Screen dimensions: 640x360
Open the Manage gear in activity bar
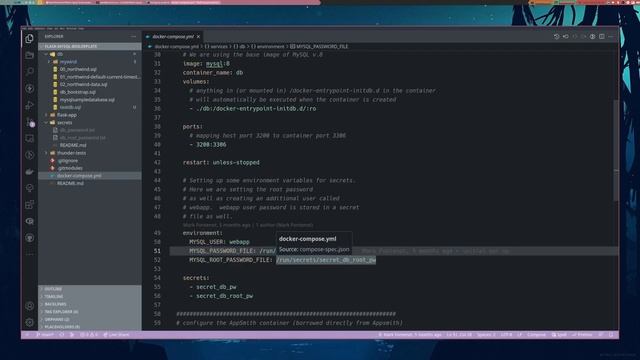click(29, 322)
